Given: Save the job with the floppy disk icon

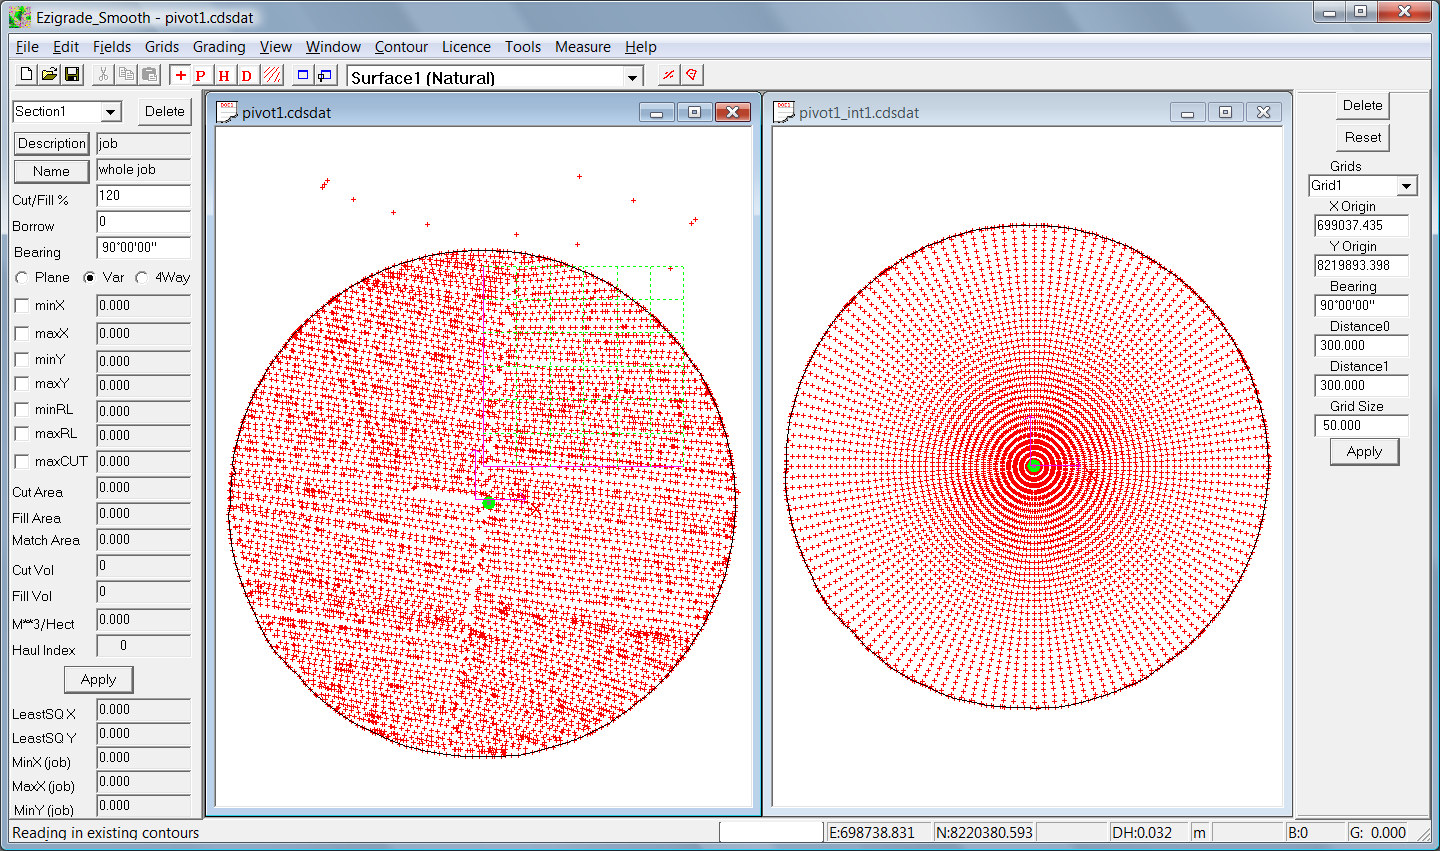Looking at the screenshot, I should [72, 75].
